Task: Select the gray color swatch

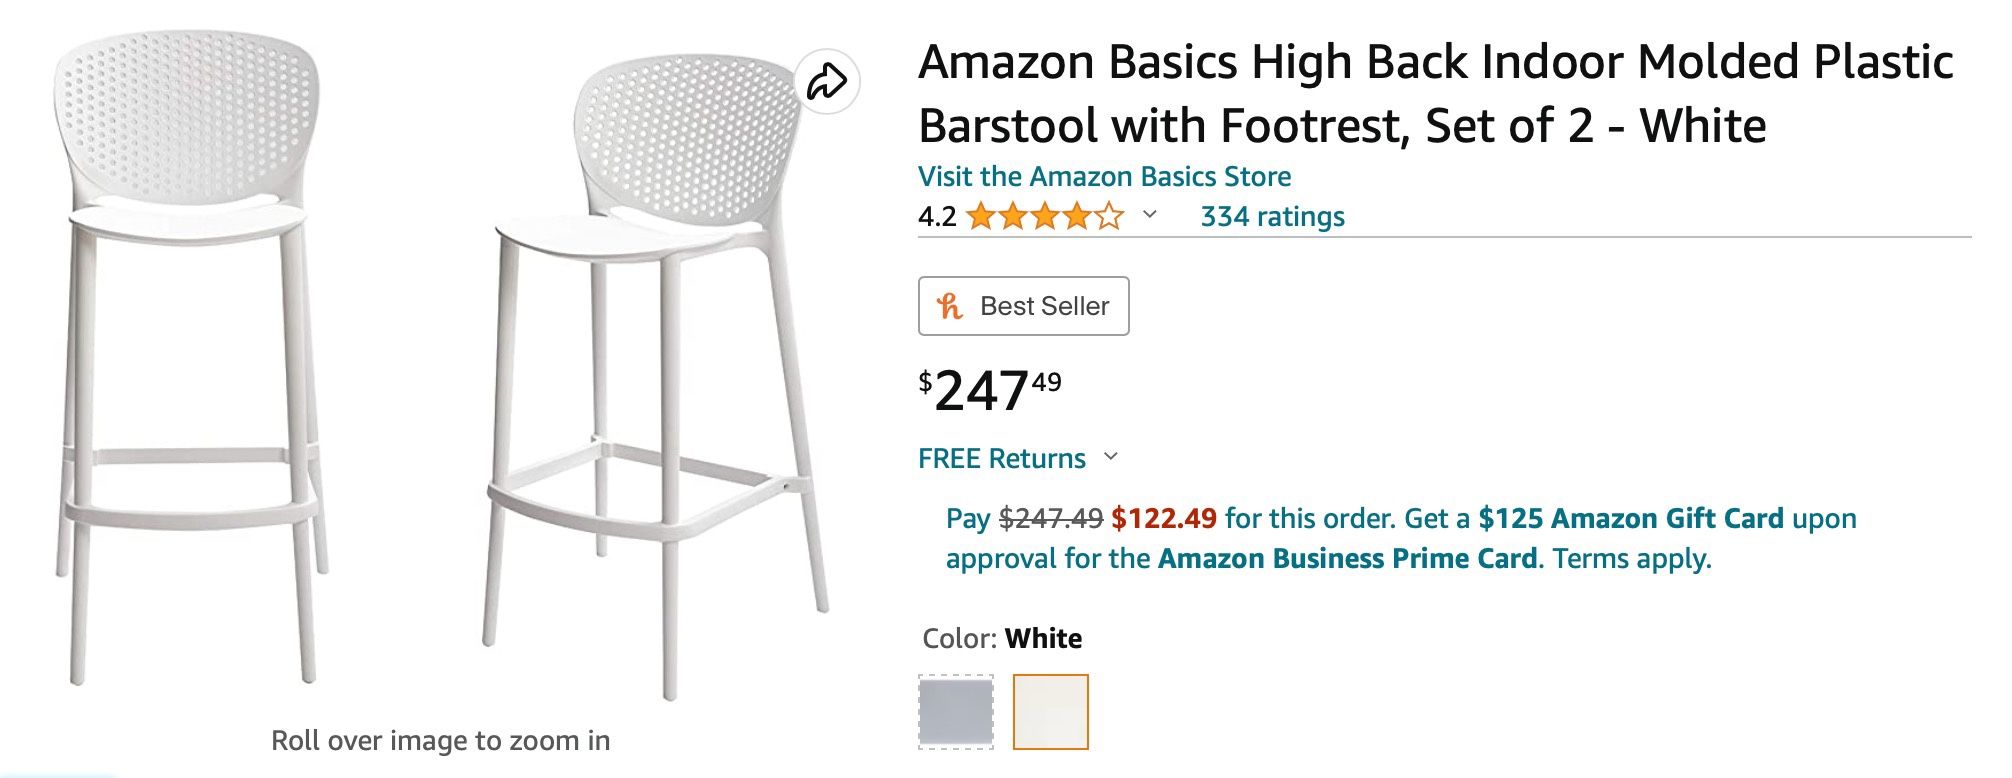Action: tap(956, 711)
